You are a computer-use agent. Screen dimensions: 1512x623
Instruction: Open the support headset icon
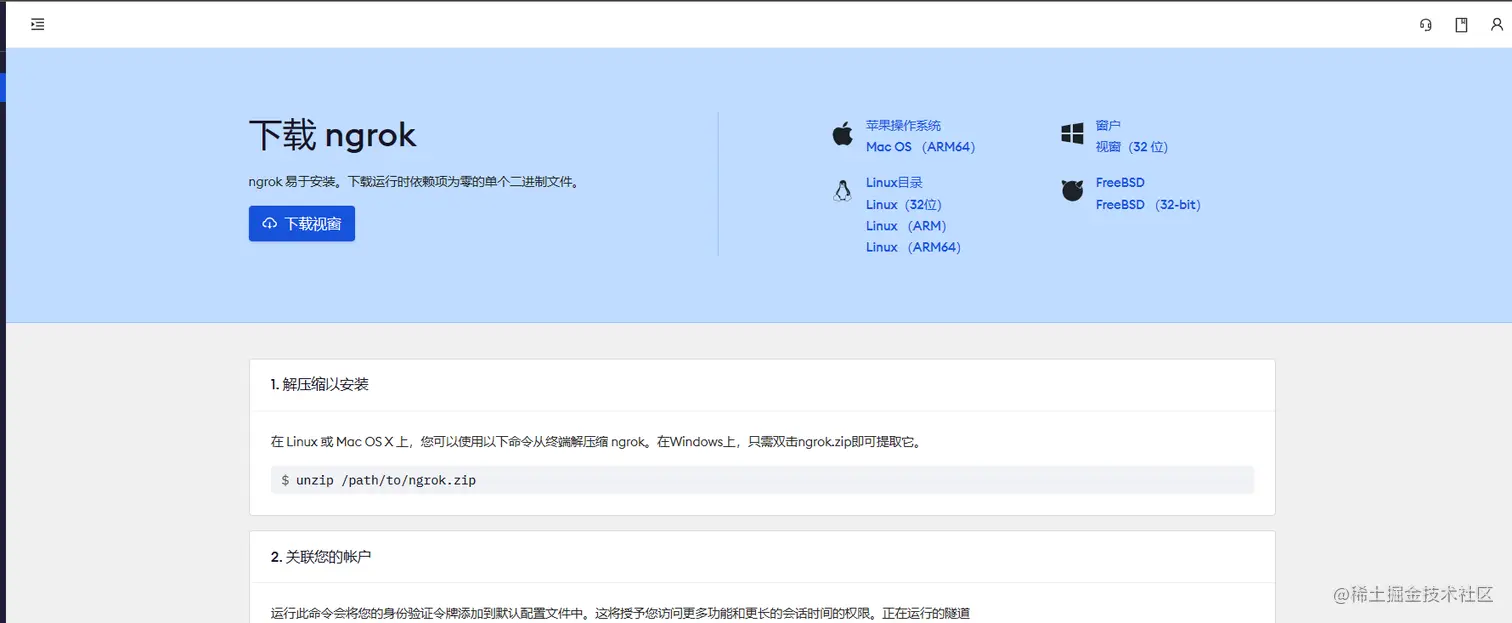pos(1426,25)
